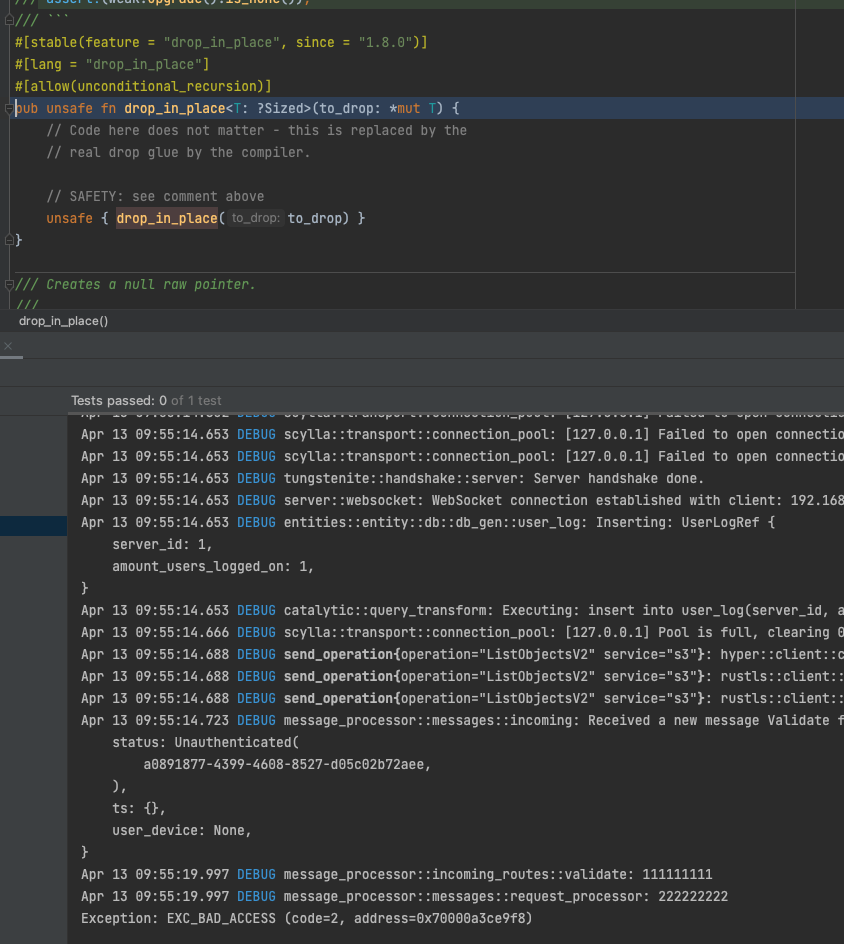Click the 'Pool is full, clearing' log line

click(x=462, y=632)
